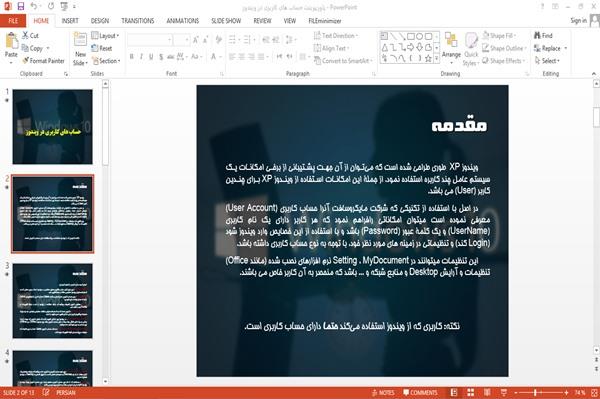Screen dimensions: 600x399
Task: Toggle bold formatting
Action: (132, 57)
